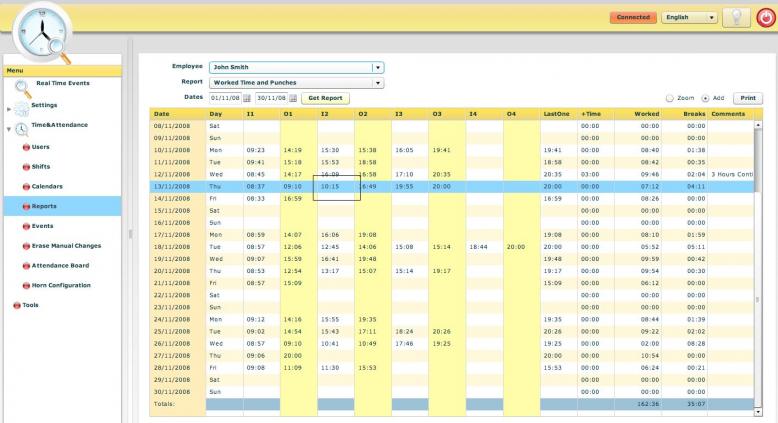This screenshot has width=778, height=423.
Task: Collapse the Time&Attendance tree section
Action: pyautogui.click(x=9, y=129)
